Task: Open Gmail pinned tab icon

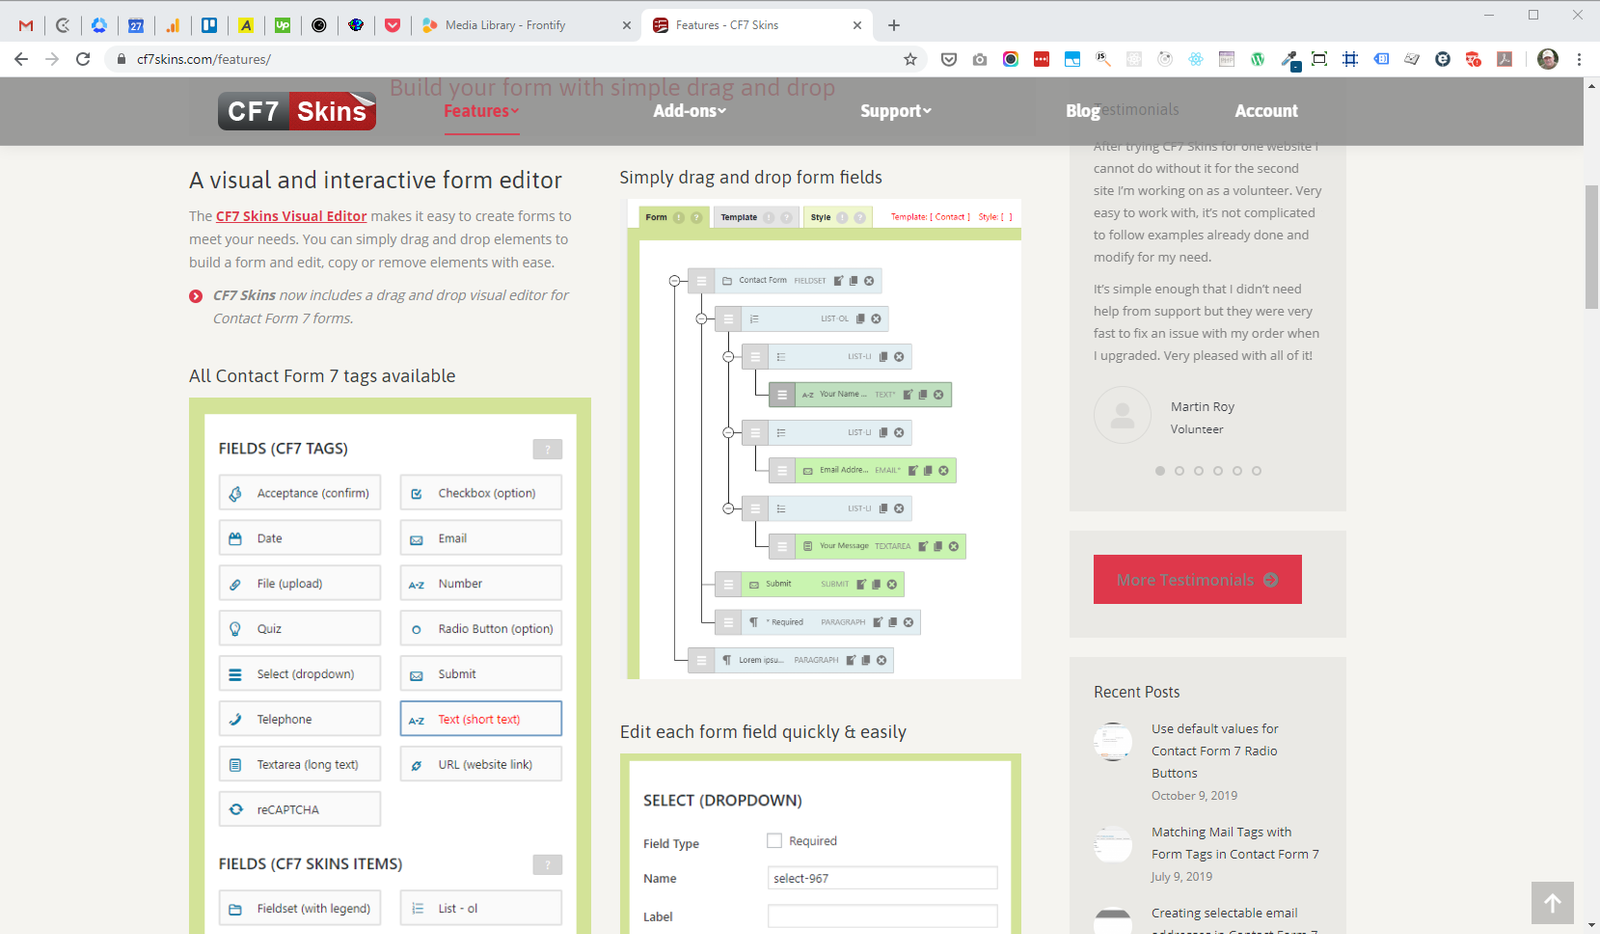Action: point(26,25)
